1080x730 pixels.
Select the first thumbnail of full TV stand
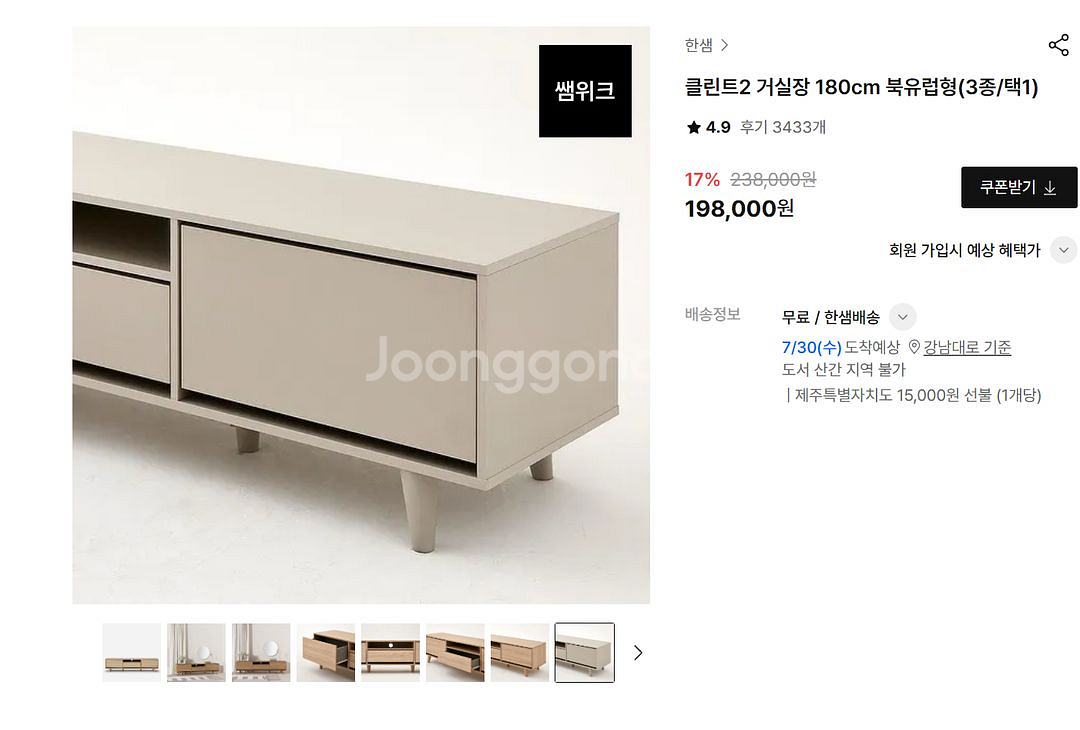click(x=132, y=652)
